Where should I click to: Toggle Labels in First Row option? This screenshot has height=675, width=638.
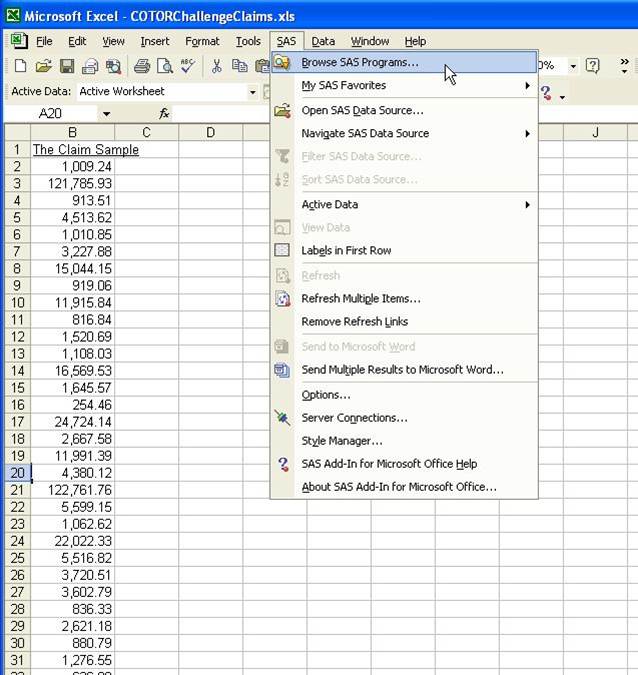coord(405,251)
